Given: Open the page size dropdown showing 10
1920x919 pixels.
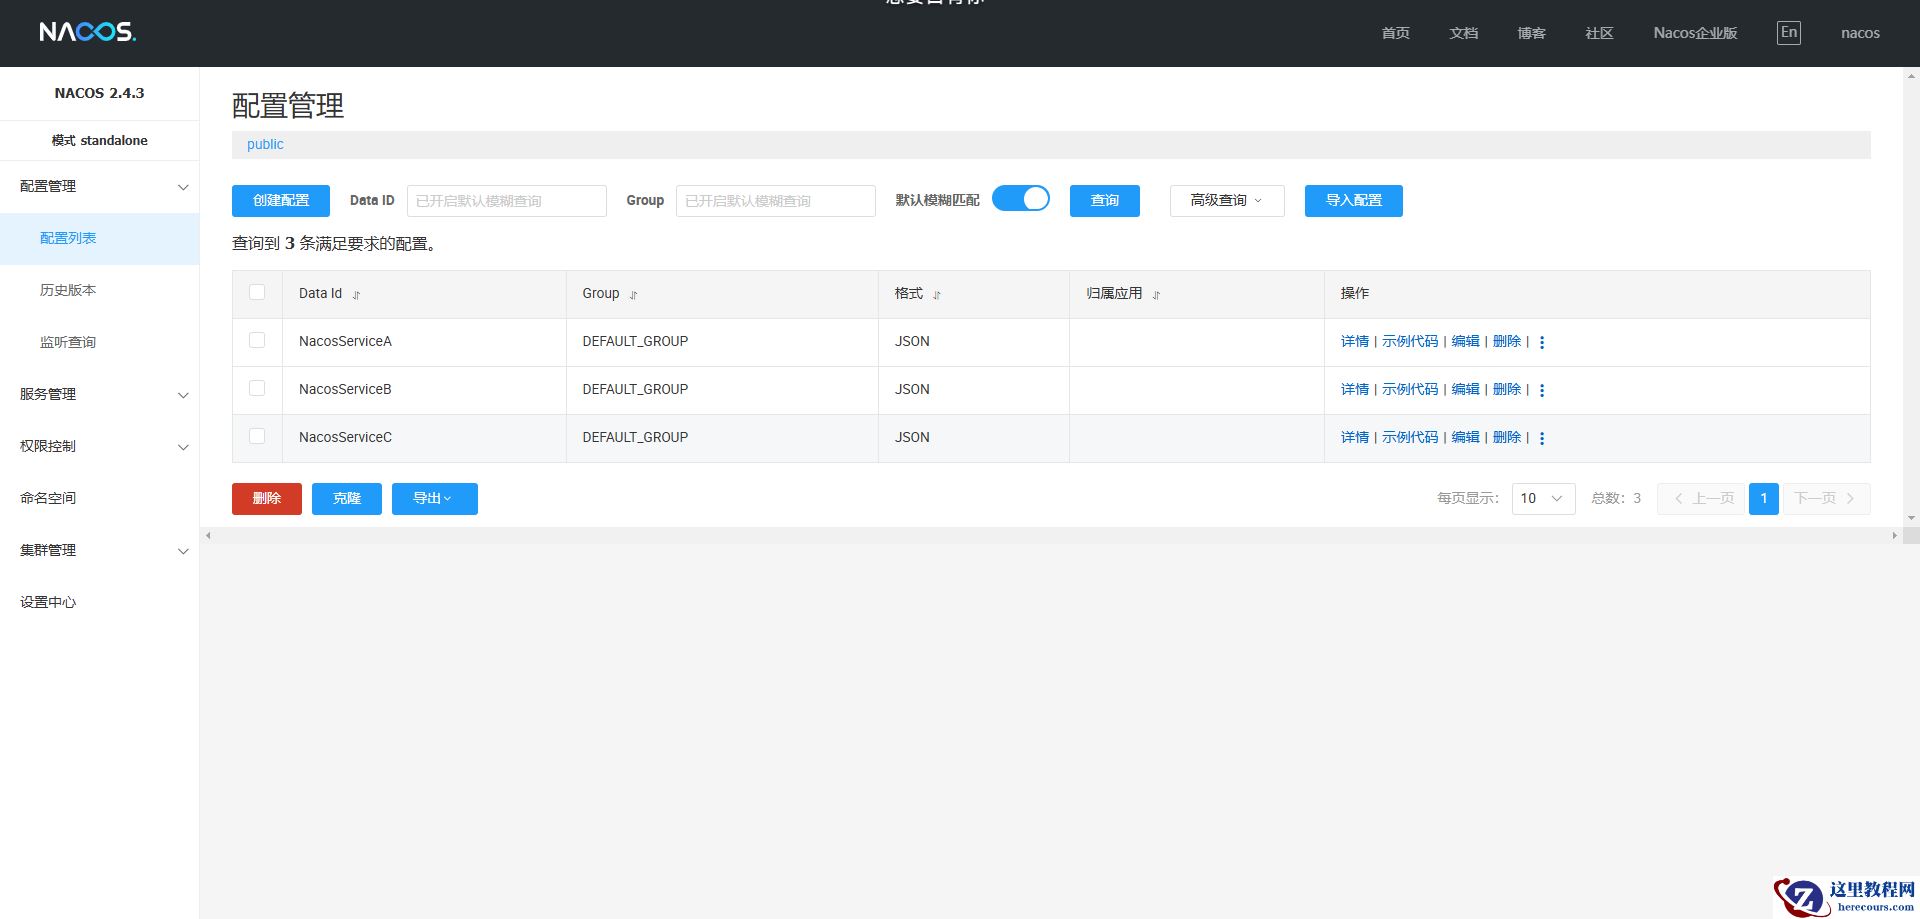Looking at the screenshot, I should pos(1542,498).
